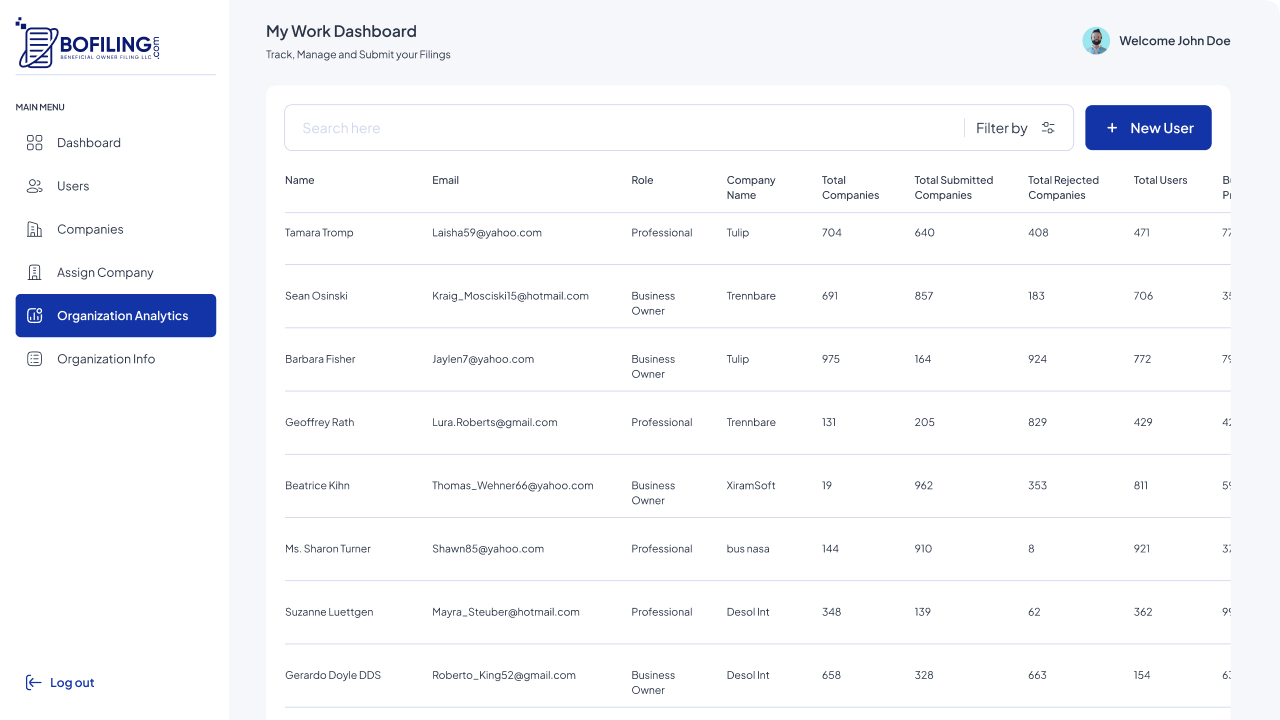Image resolution: width=1280 pixels, height=720 pixels.
Task: Click the filter sliders icon
Action: tap(1048, 128)
